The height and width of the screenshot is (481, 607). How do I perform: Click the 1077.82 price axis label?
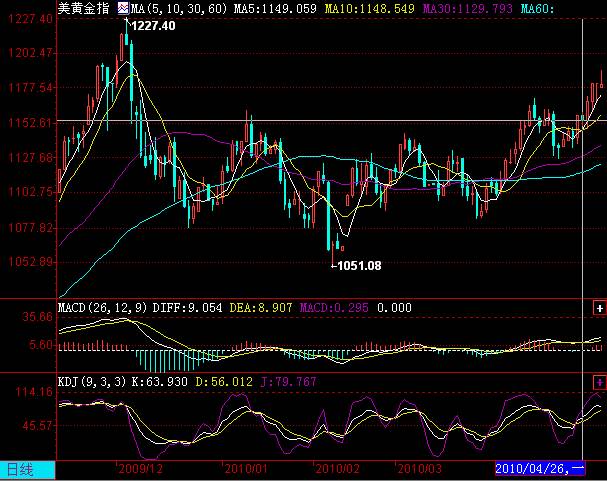point(30,228)
